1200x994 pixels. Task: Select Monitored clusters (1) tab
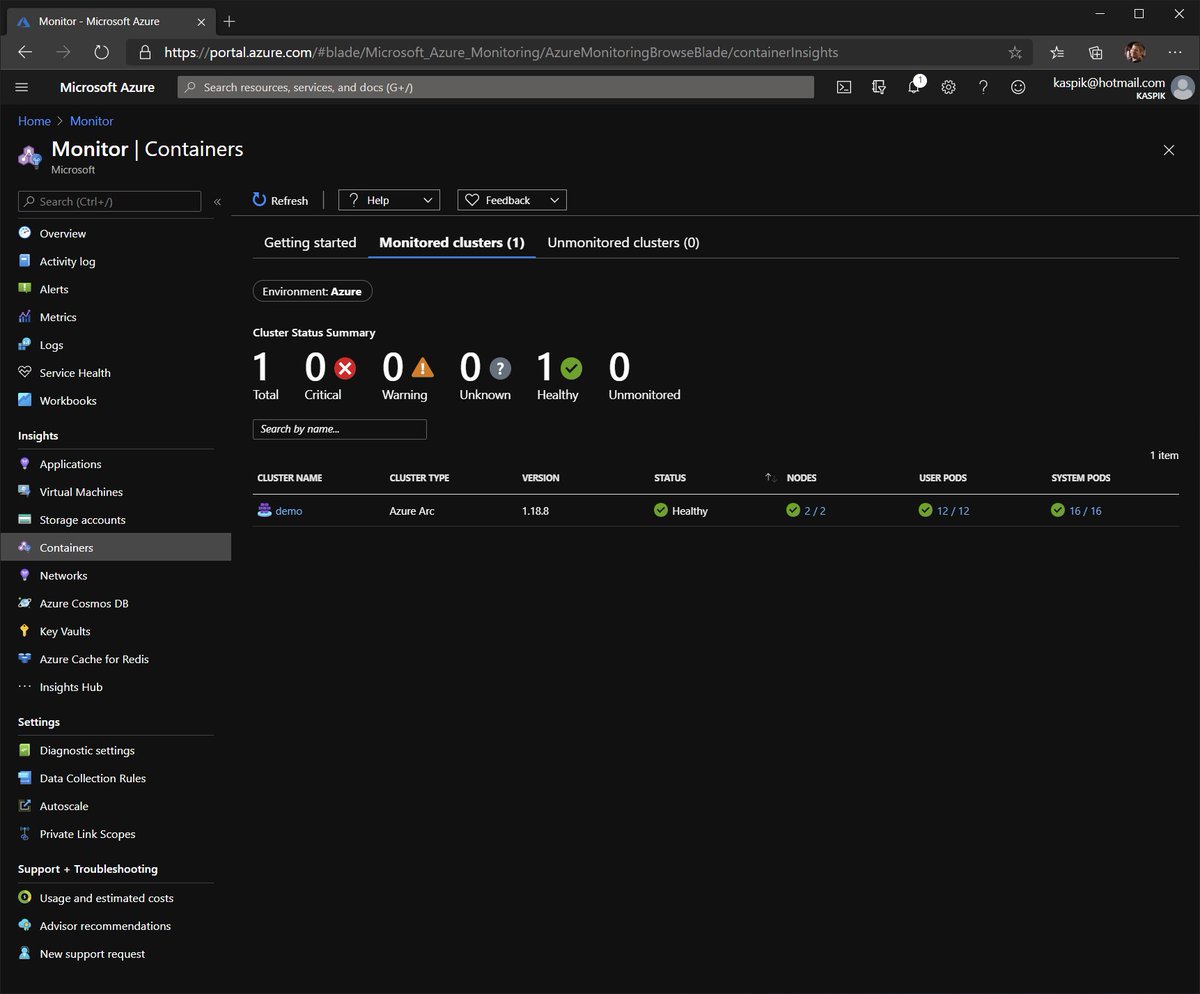click(x=452, y=242)
